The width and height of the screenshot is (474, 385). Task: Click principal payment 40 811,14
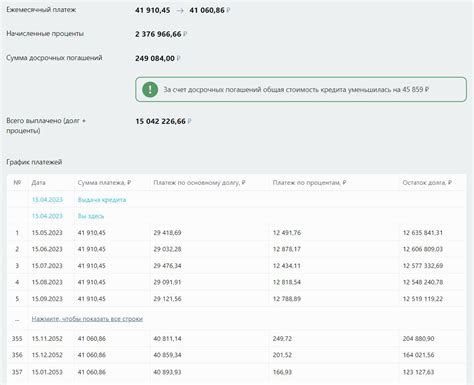click(x=167, y=339)
